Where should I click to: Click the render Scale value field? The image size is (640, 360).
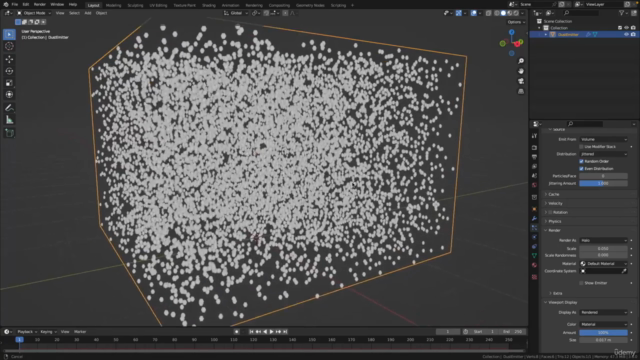click(604, 249)
